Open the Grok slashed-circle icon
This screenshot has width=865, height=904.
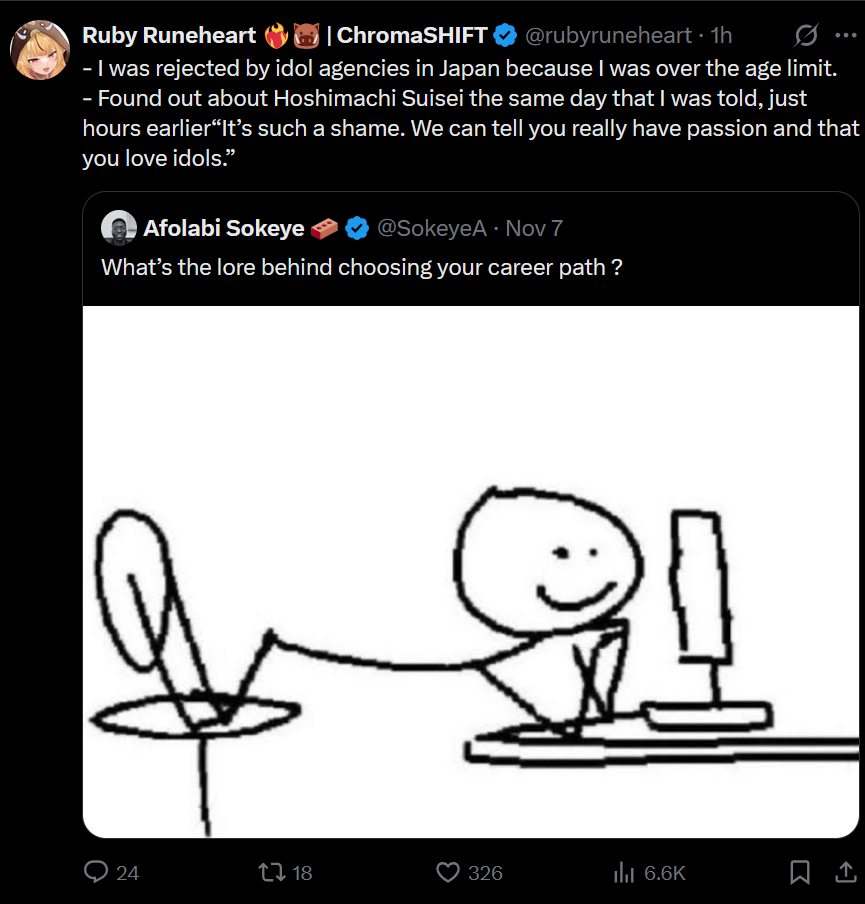[x=806, y=36]
